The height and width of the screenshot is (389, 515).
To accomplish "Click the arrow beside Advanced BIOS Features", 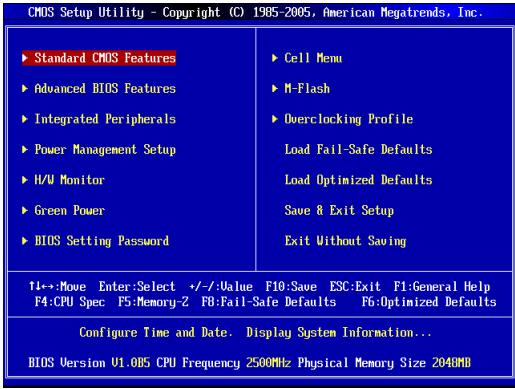I will tap(25, 89).
